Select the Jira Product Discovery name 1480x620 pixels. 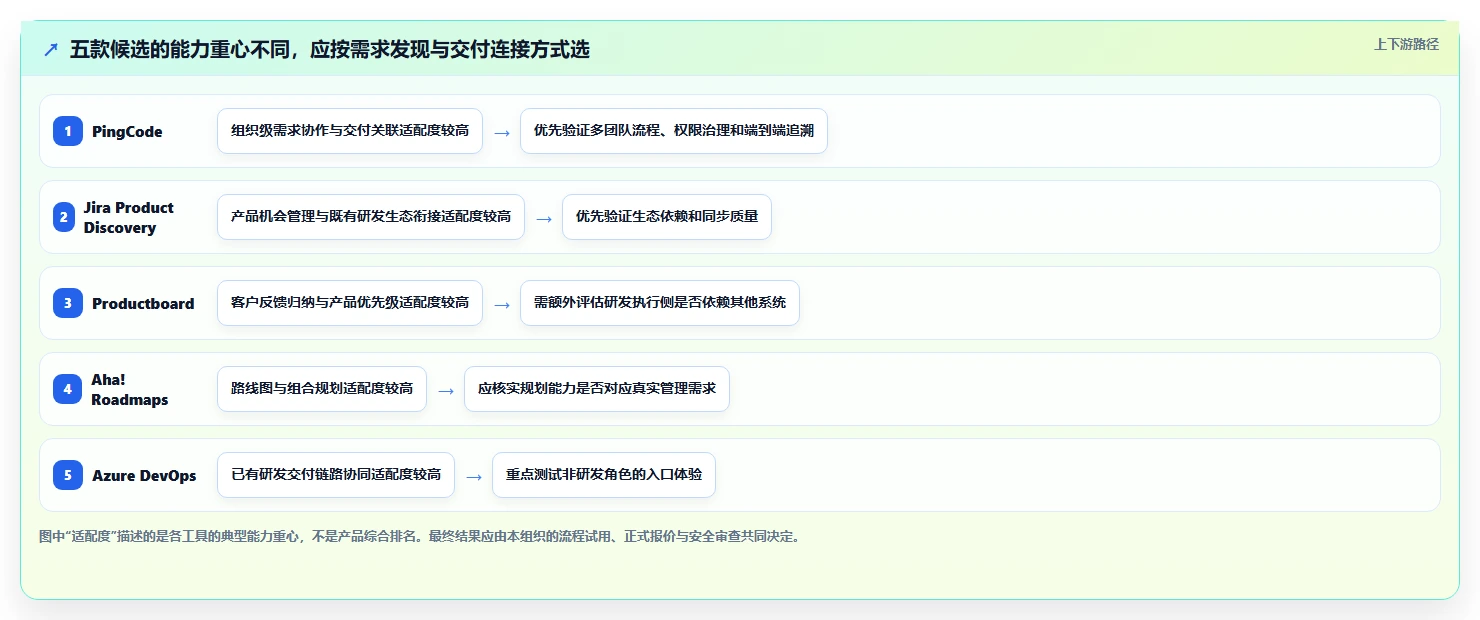(129, 217)
